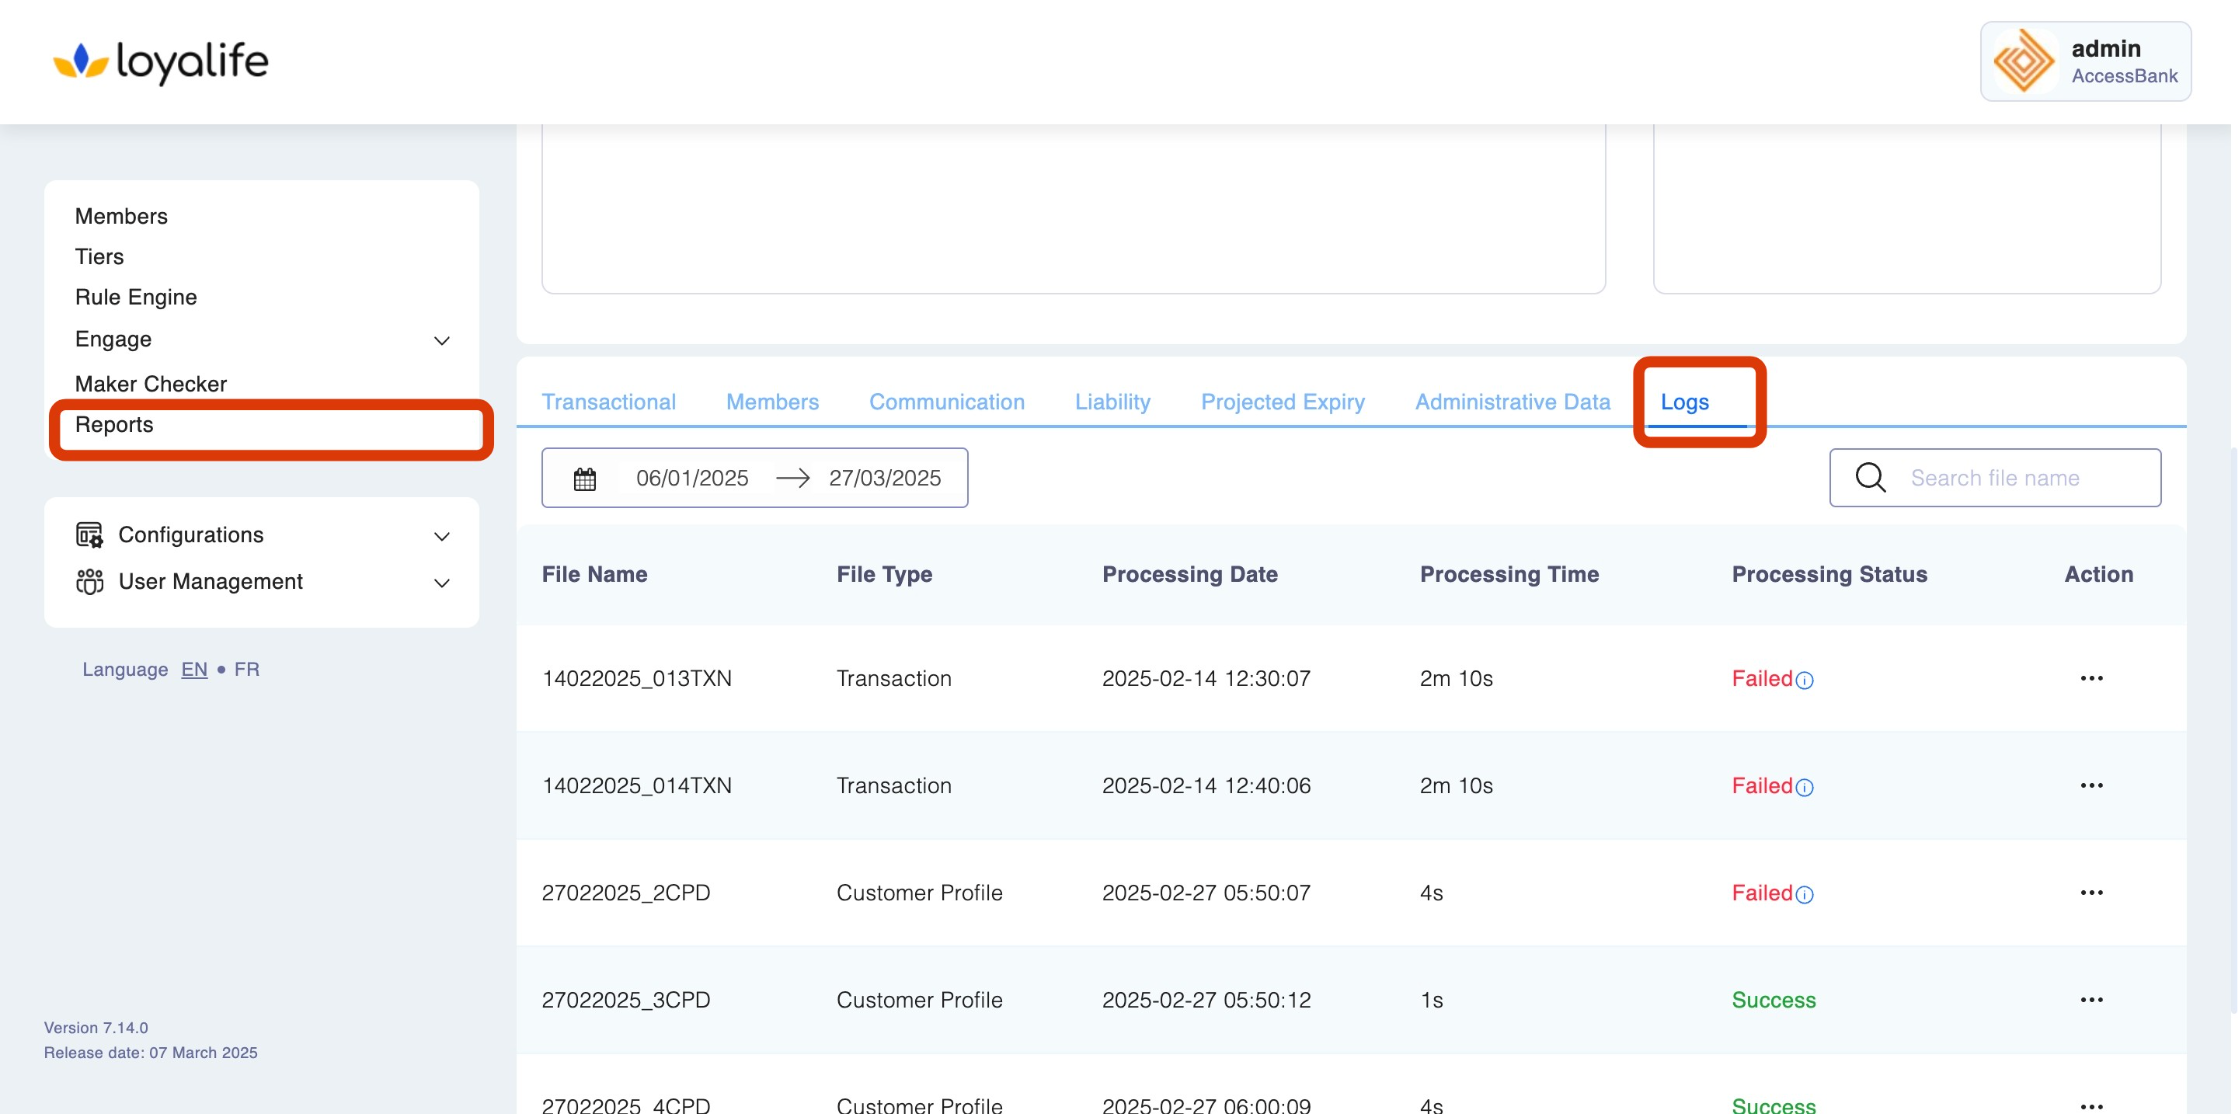Open Reports in the sidebar
The width and height of the screenshot is (2238, 1114).
(x=114, y=425)
